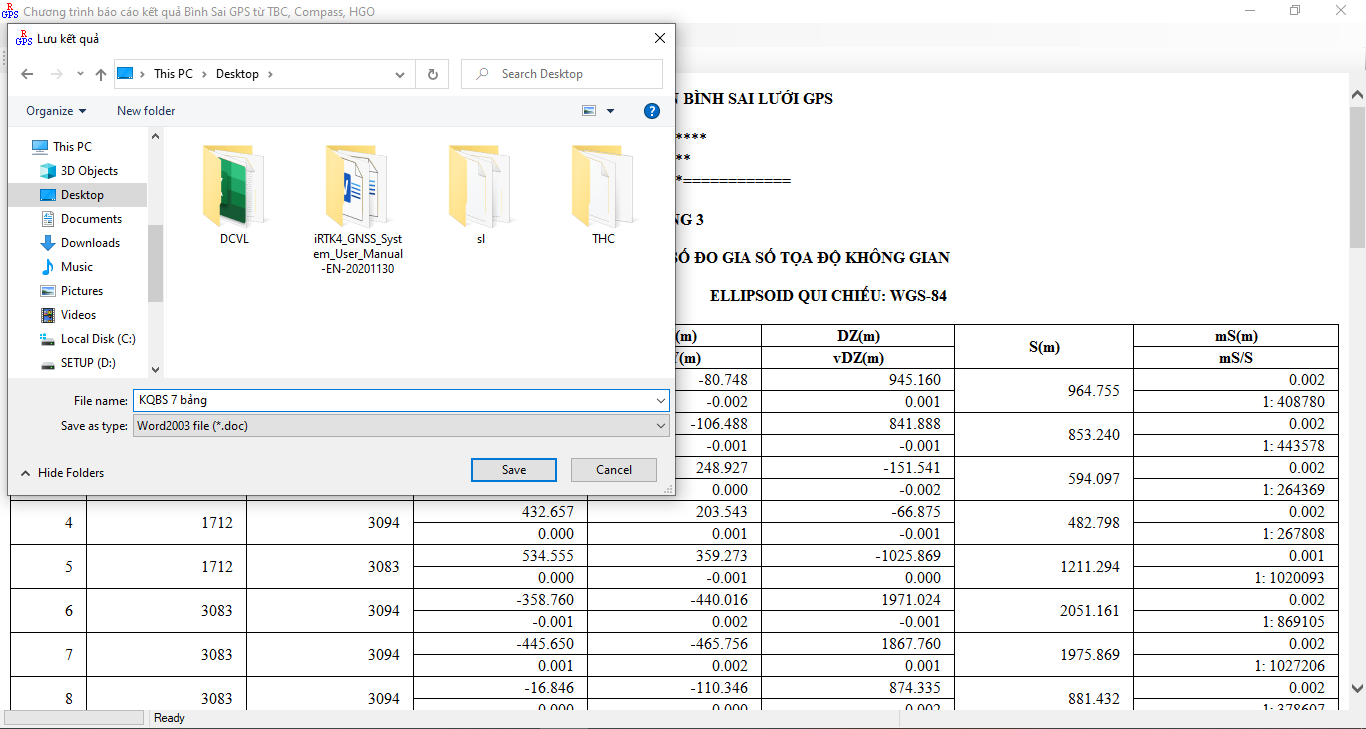Expand the Save as type dropdown
Viewport: 1366px width, 729px height.
660,426
